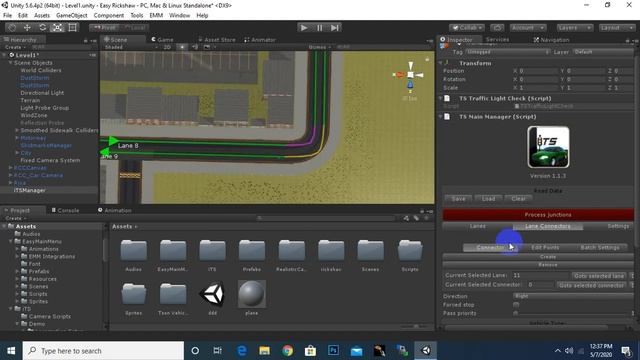
Task: Open the Edit Points sub-tab
Action: [545, 247]
